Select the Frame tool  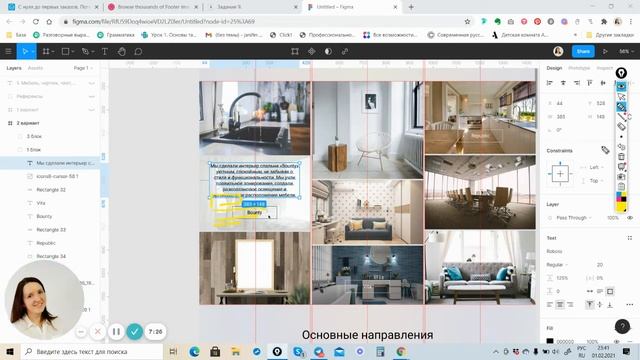(x=46, y=51)
